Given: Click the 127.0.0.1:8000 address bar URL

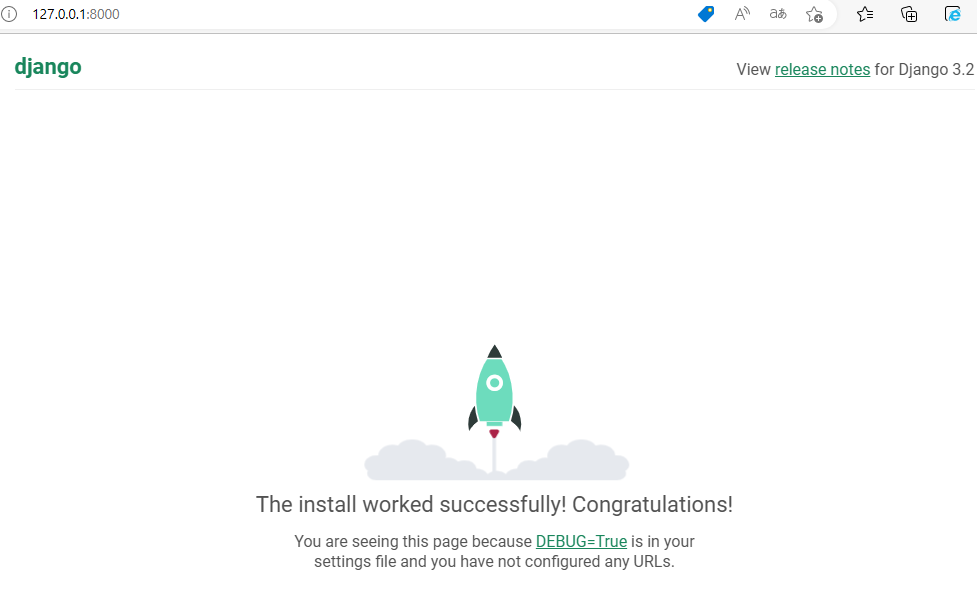Looking at the screenshot, I should [76, 14].
